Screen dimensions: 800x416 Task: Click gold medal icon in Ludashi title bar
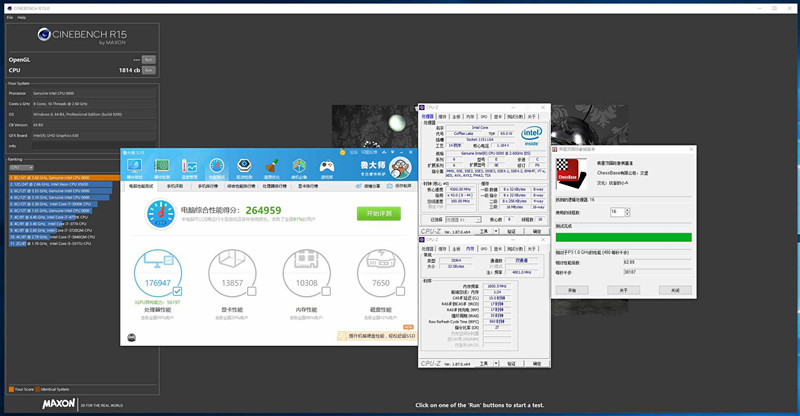pyautogui.click(x=342, y=152)
